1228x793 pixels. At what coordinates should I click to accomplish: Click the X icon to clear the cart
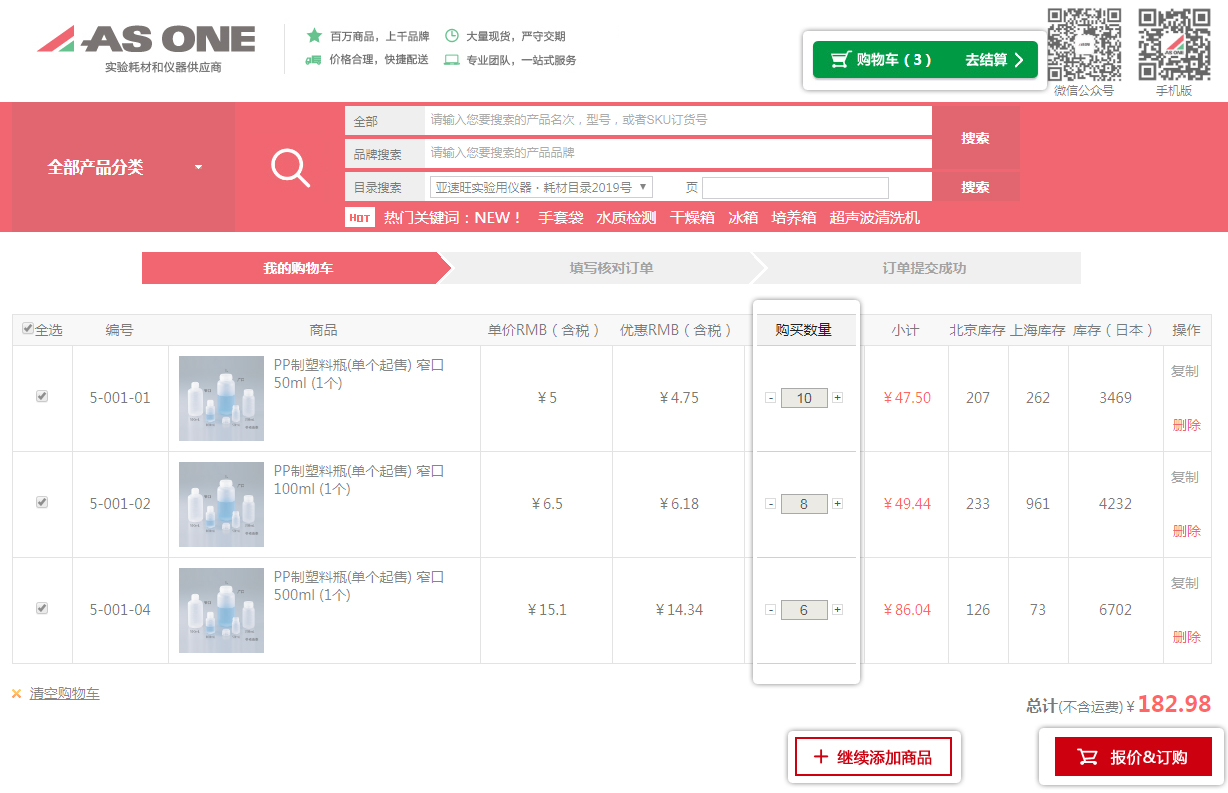point(16,694)
